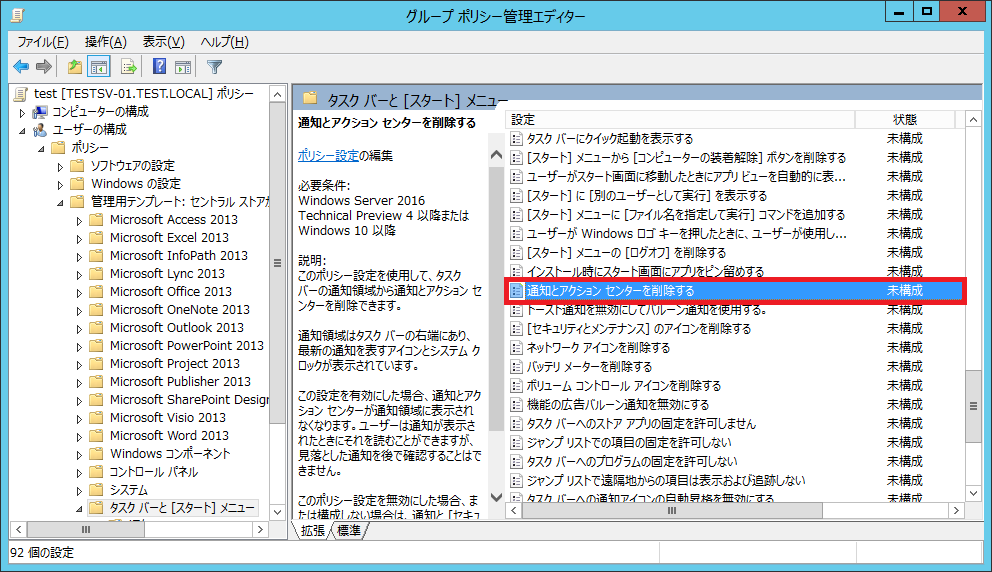This screenshot has height=572, width=992.
Task: Click the blue Help toolbar icon
Action: [x=160, y=66]
